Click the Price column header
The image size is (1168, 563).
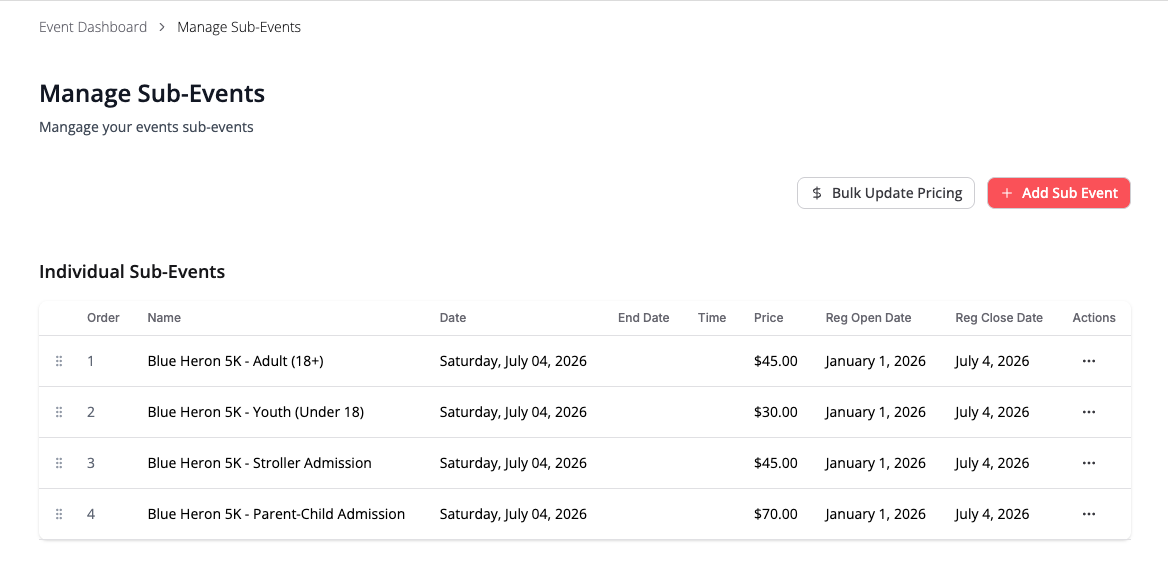click(768, 318)
